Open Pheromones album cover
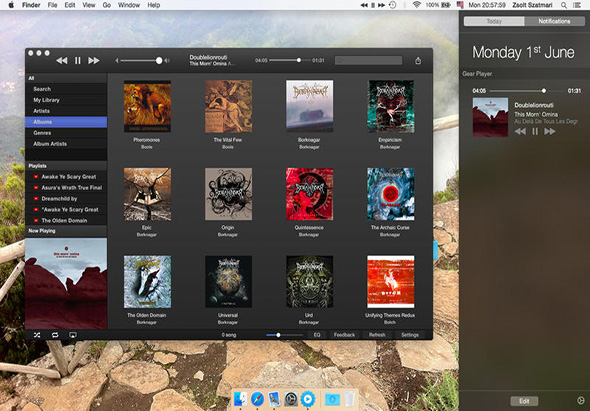The height and width of the screenshot is (411, 590). (147, 106)
